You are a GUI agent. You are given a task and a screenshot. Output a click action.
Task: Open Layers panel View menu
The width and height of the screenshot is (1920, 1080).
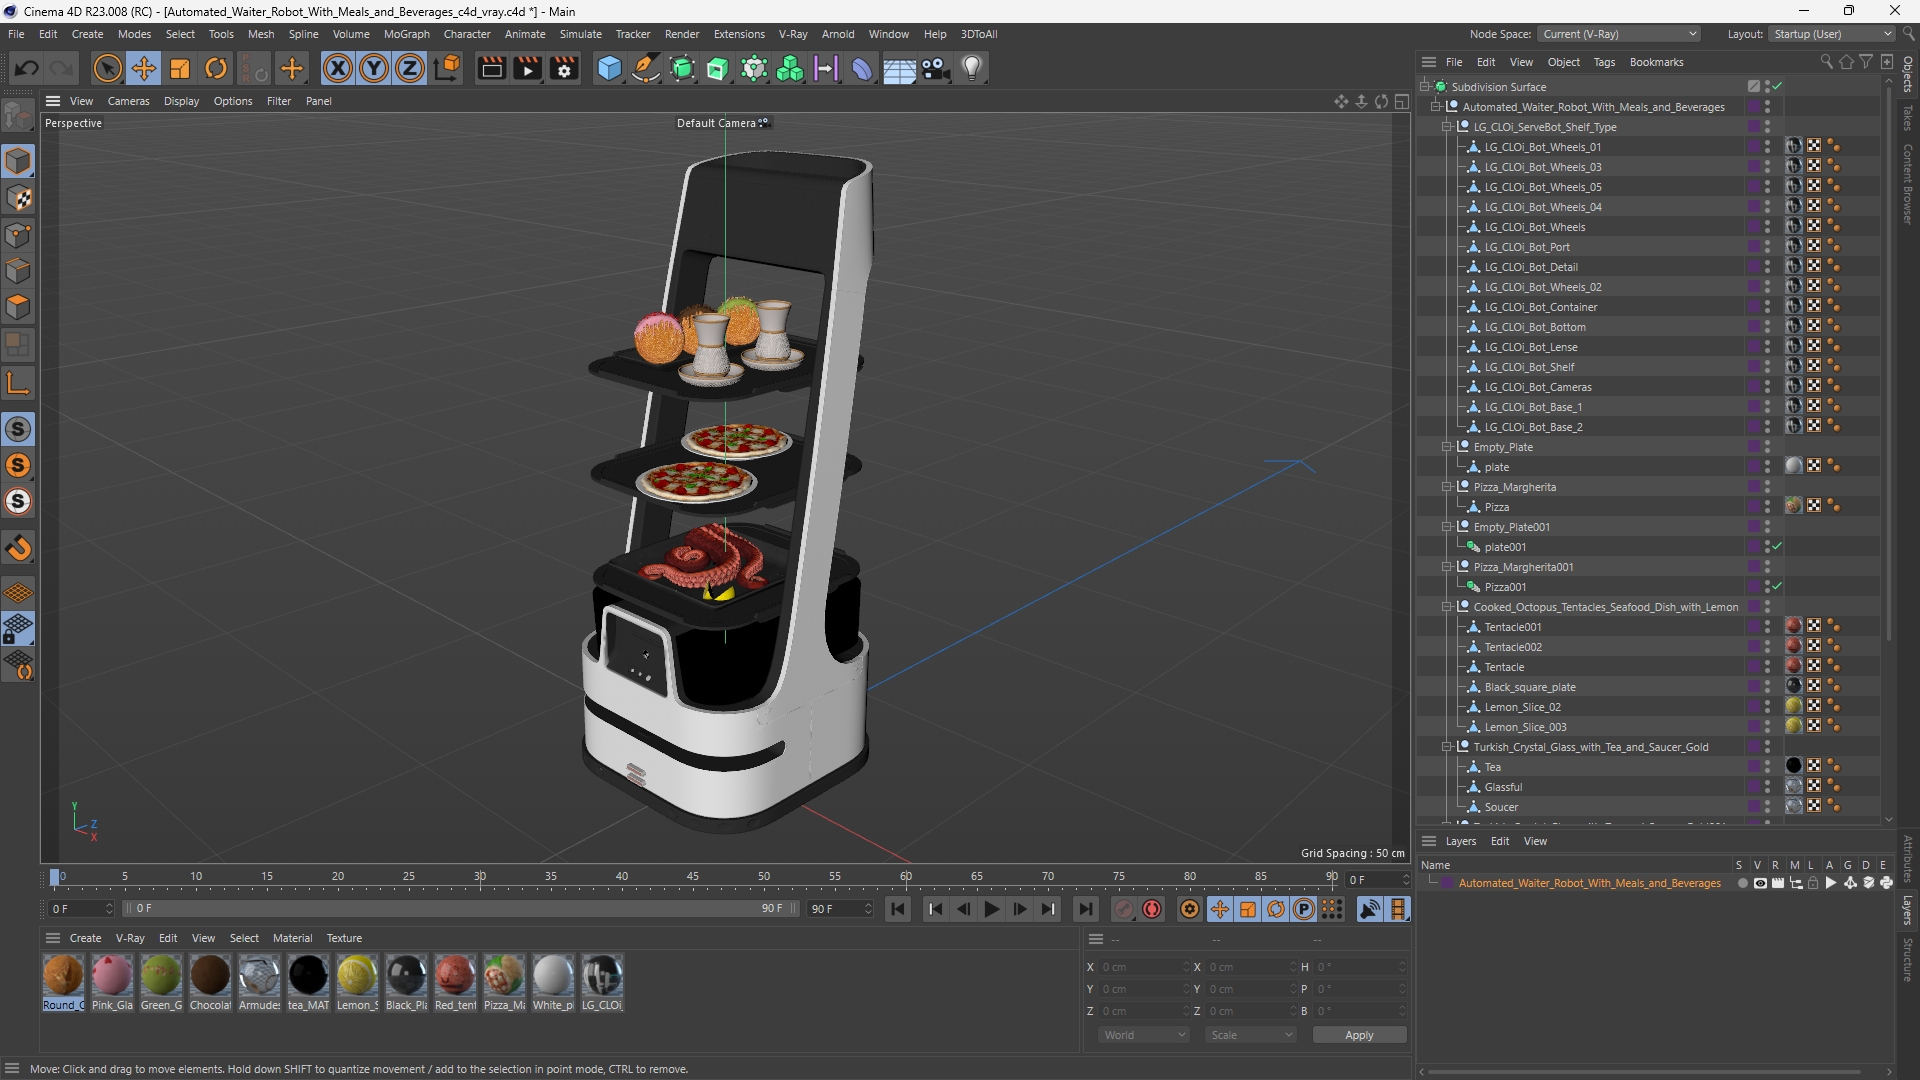[1535, 841]
